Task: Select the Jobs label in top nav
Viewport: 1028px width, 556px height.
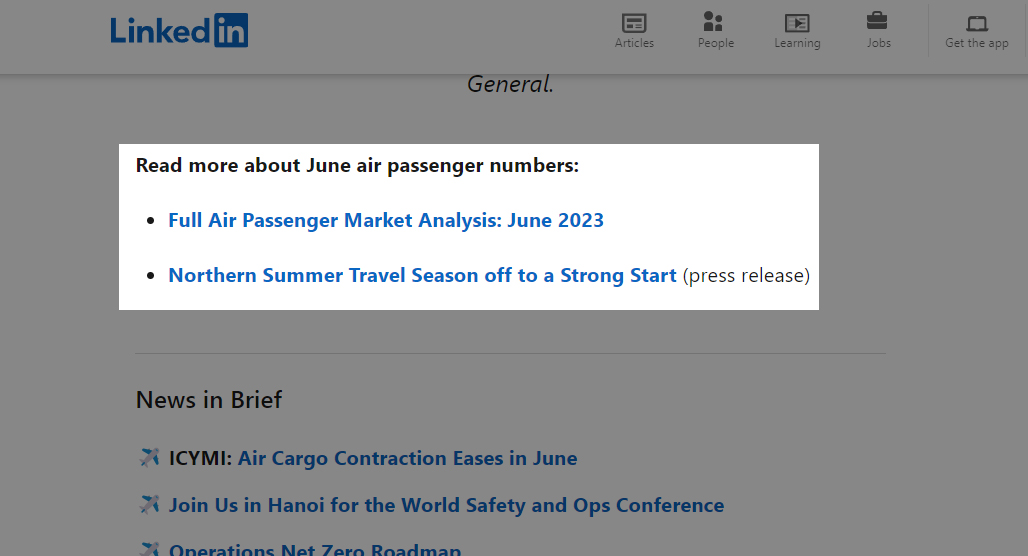Action: (x=879, y=43)
